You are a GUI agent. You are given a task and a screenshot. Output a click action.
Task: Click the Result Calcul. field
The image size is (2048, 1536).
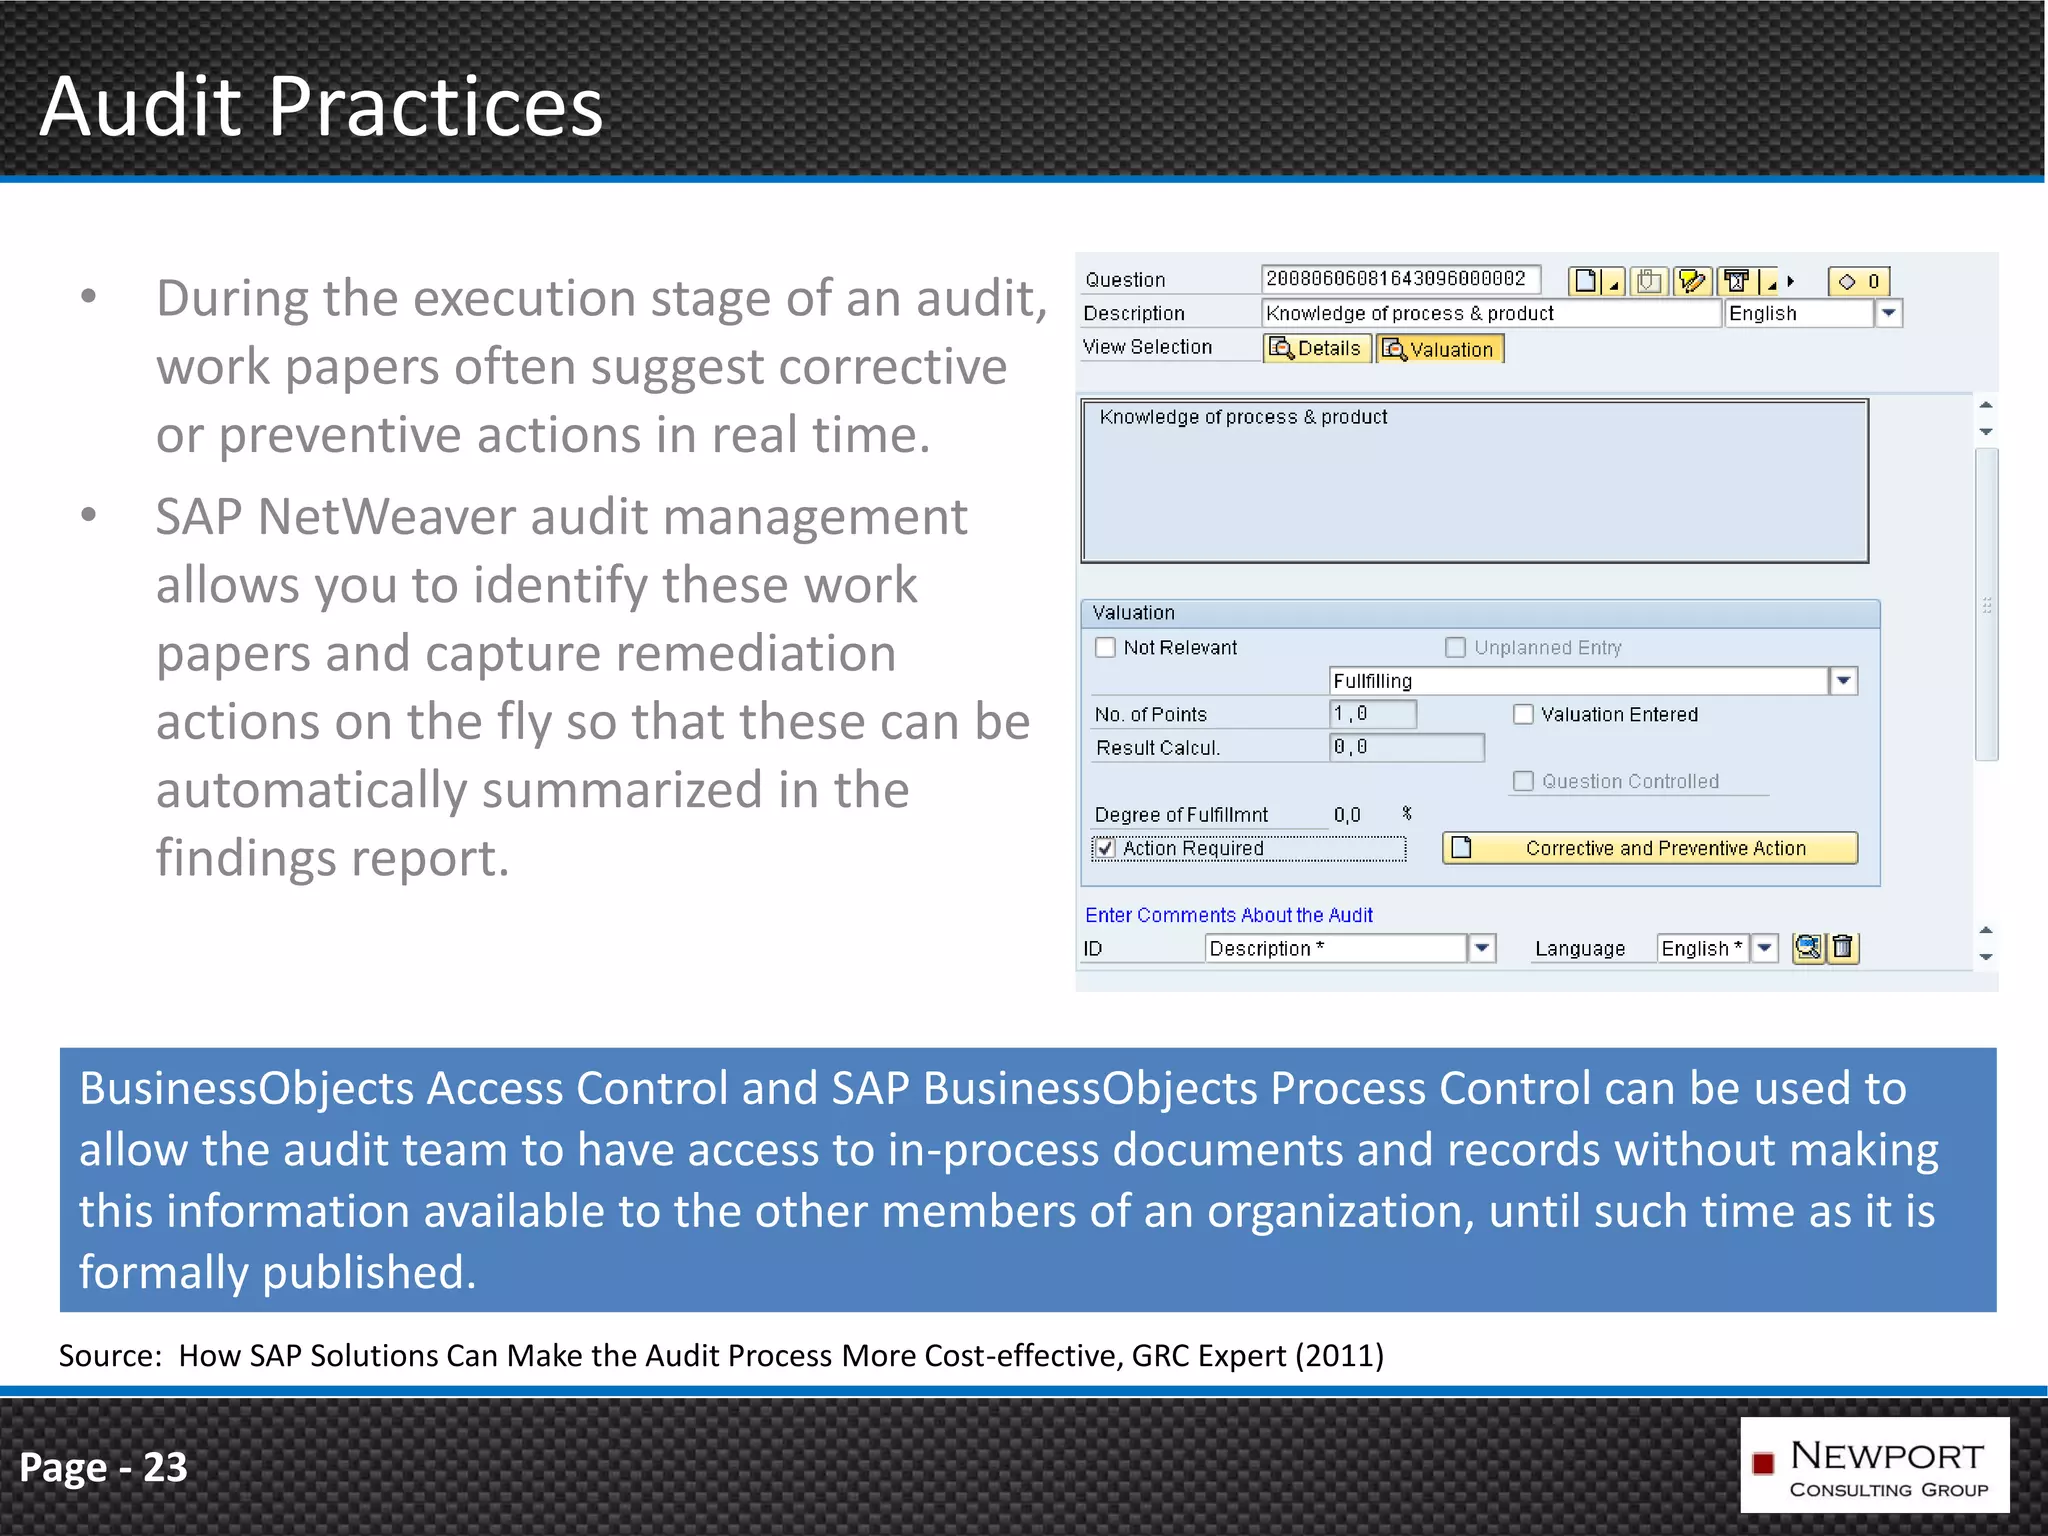[1406, 747]
